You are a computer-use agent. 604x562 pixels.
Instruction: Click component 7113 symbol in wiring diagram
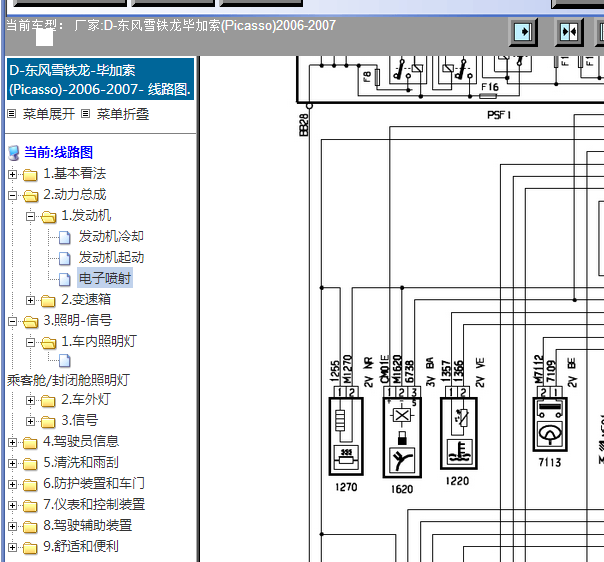[x=550, y=424]
